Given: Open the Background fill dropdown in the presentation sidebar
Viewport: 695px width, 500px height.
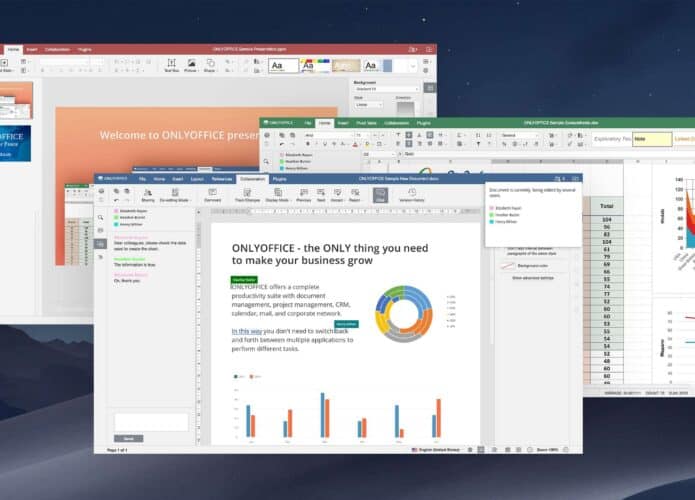Looking at the screenshot, I should pyautogui.click(x=387, y=89).
